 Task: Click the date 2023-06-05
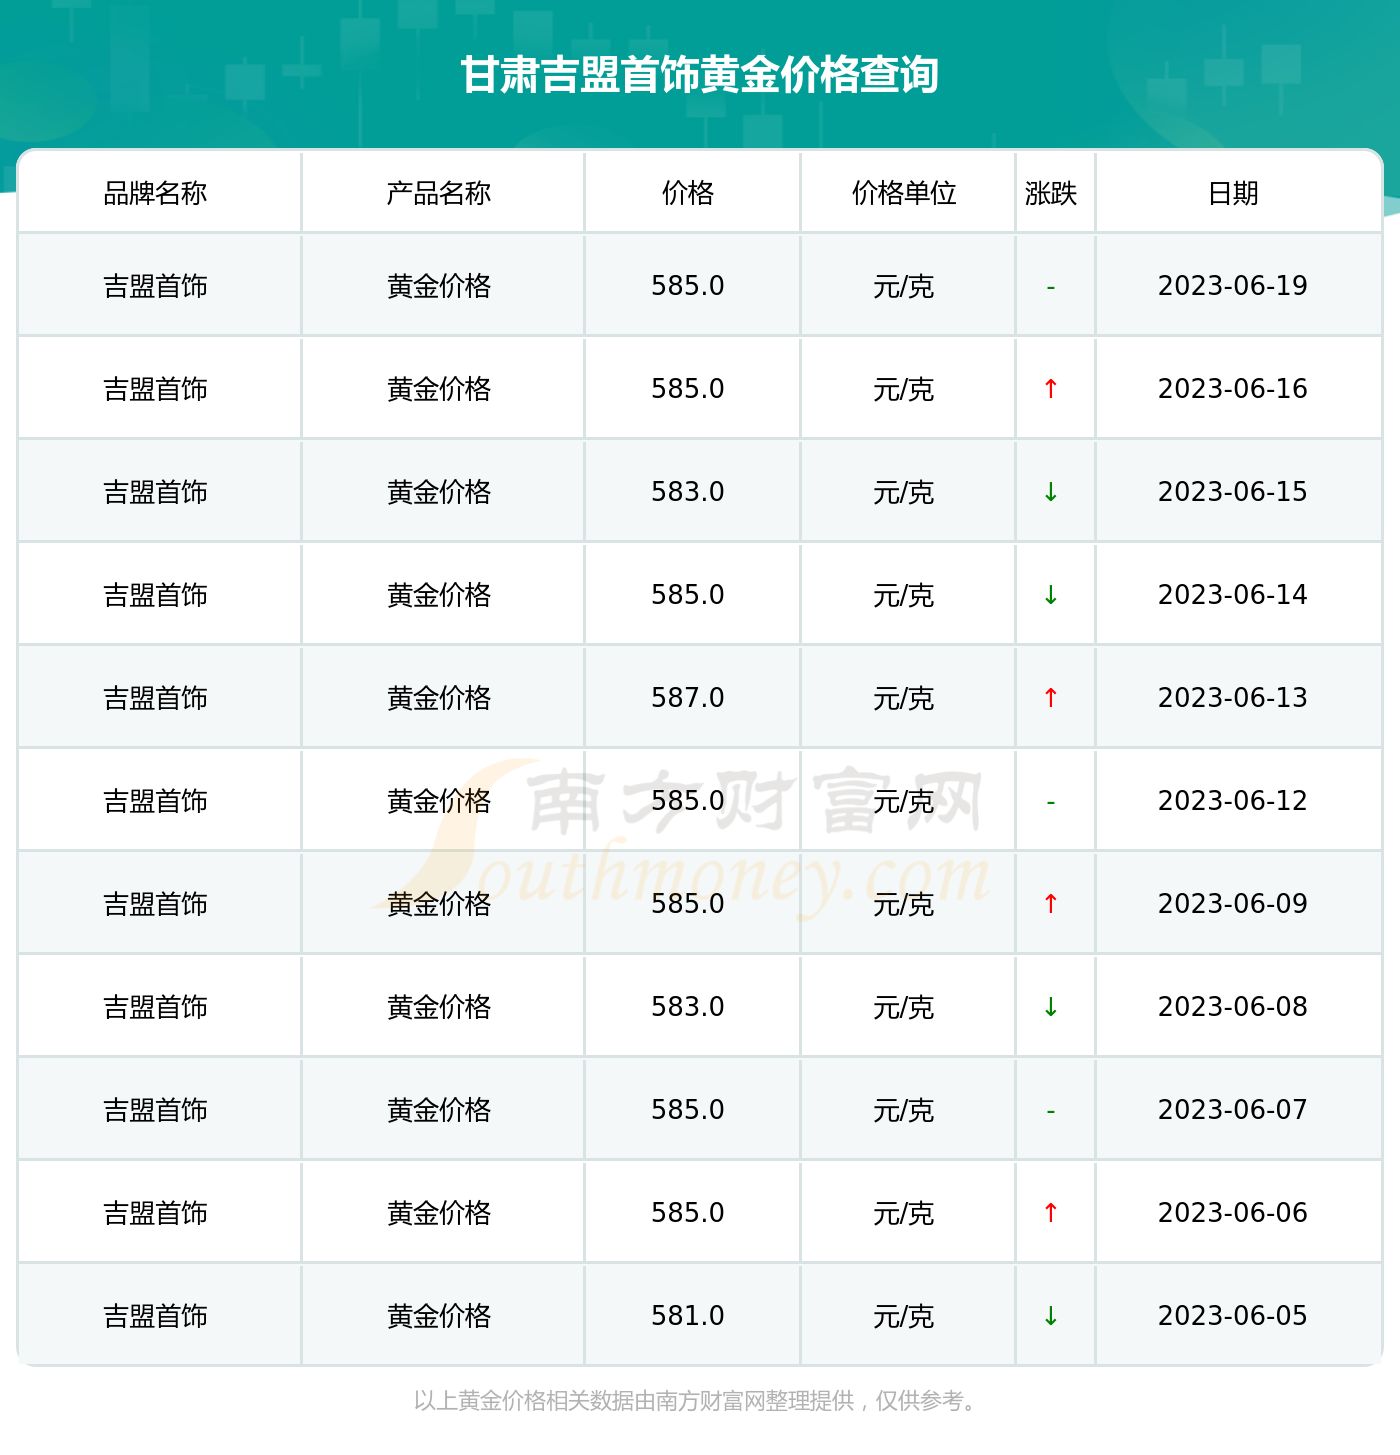point(1233,1316)
